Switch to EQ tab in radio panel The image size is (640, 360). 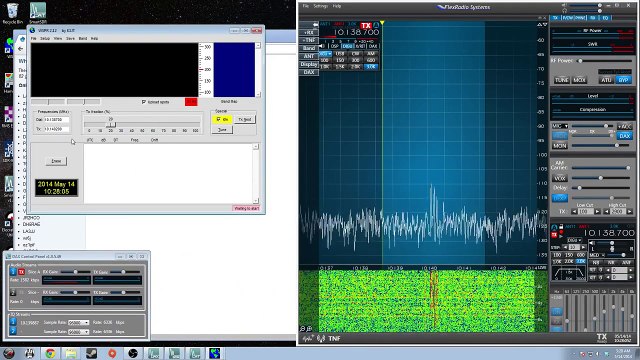pyautogui.click(x=605, y=18)
